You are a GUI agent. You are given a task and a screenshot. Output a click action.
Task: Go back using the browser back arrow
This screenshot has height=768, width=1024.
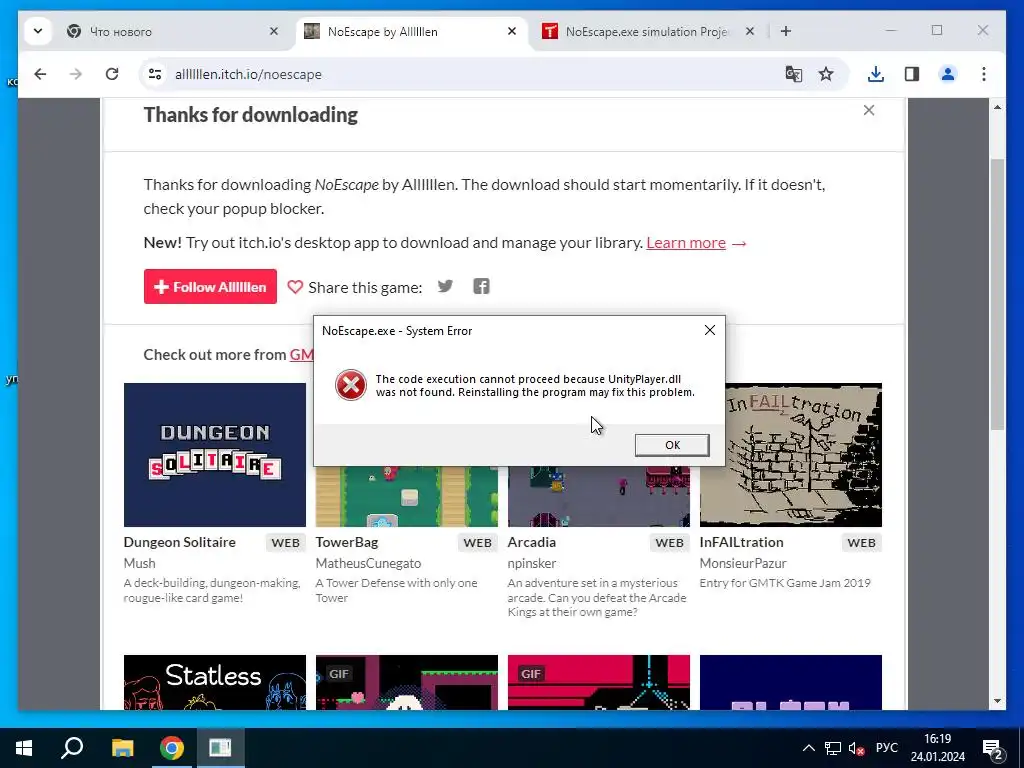point(40,74)
